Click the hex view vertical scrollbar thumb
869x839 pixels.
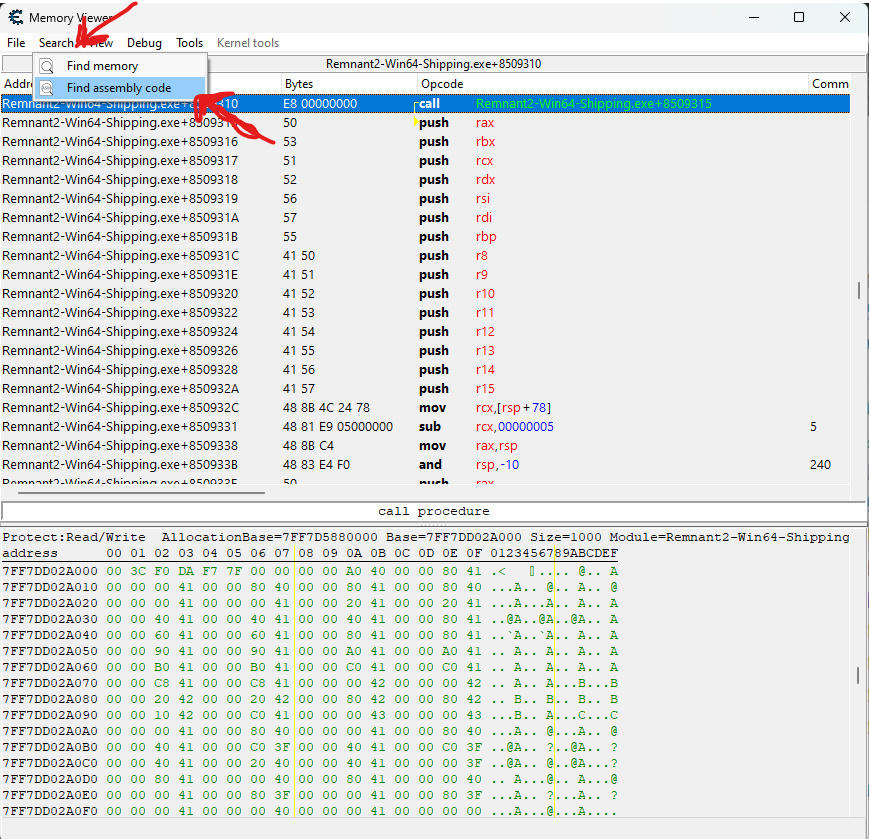pos(858,675)
